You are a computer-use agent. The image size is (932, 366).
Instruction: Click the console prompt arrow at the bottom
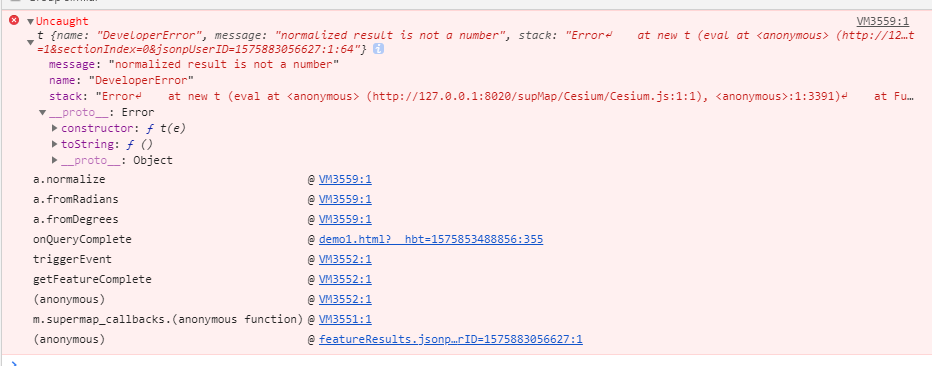click(14, 362)
